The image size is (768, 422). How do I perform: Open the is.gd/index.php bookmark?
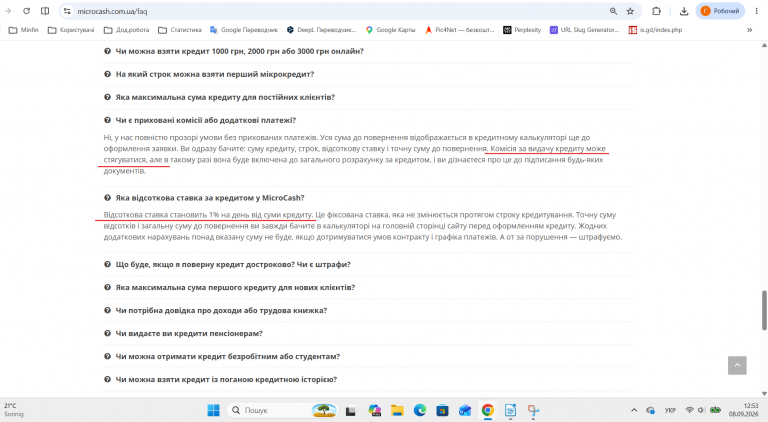click(x=655, y=30)
